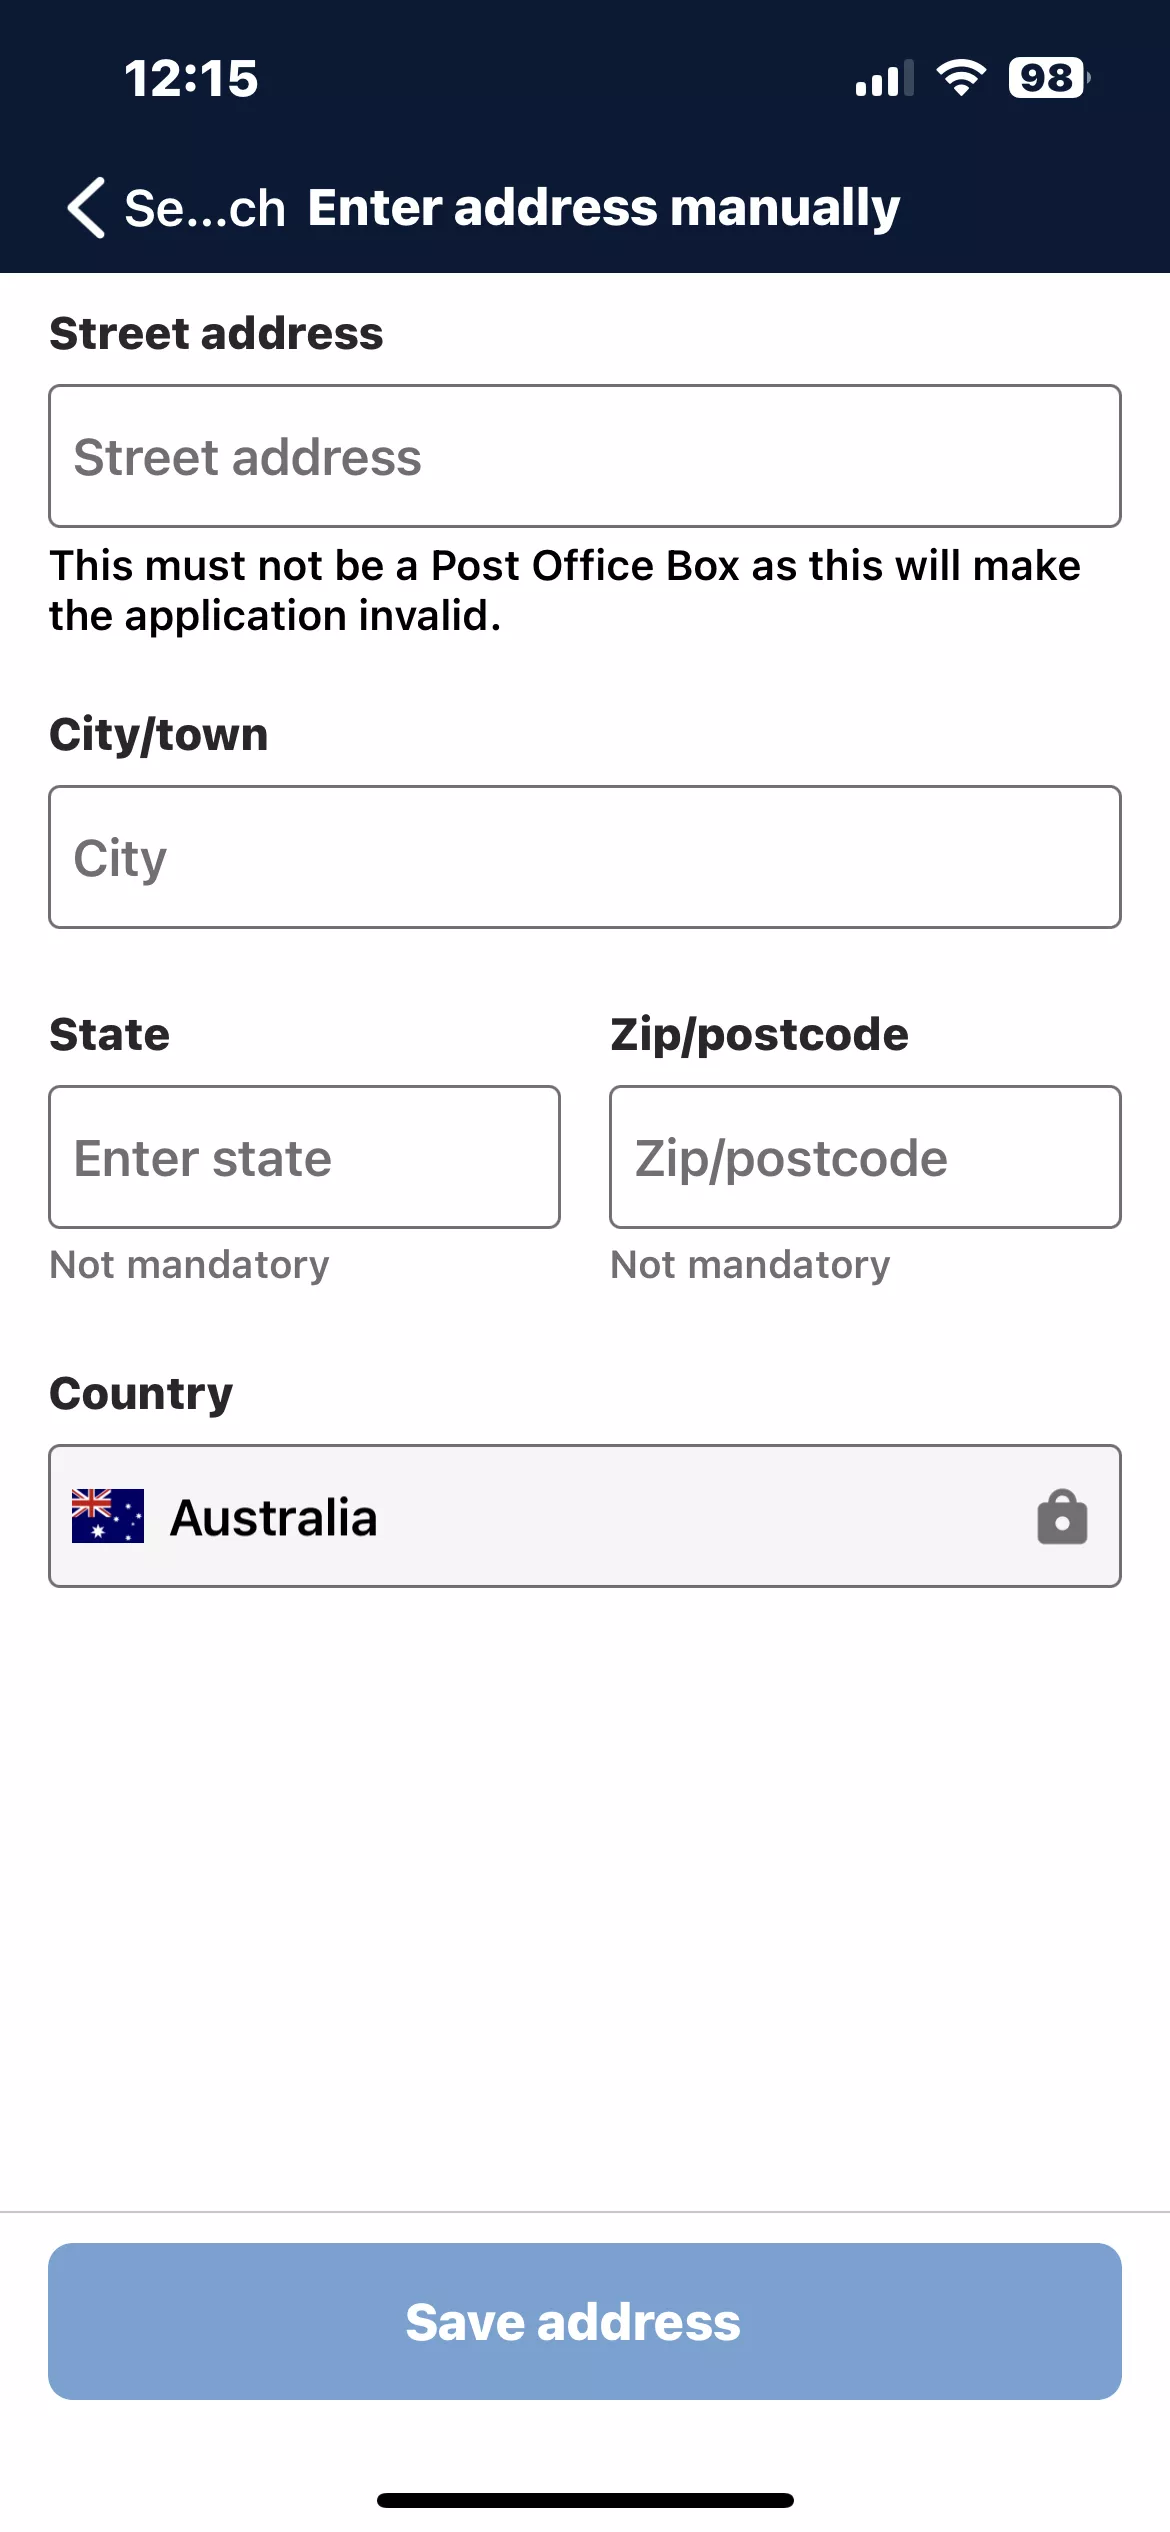
Task: Tap the lock icon in Country field
Action: click(1062, 1517)
